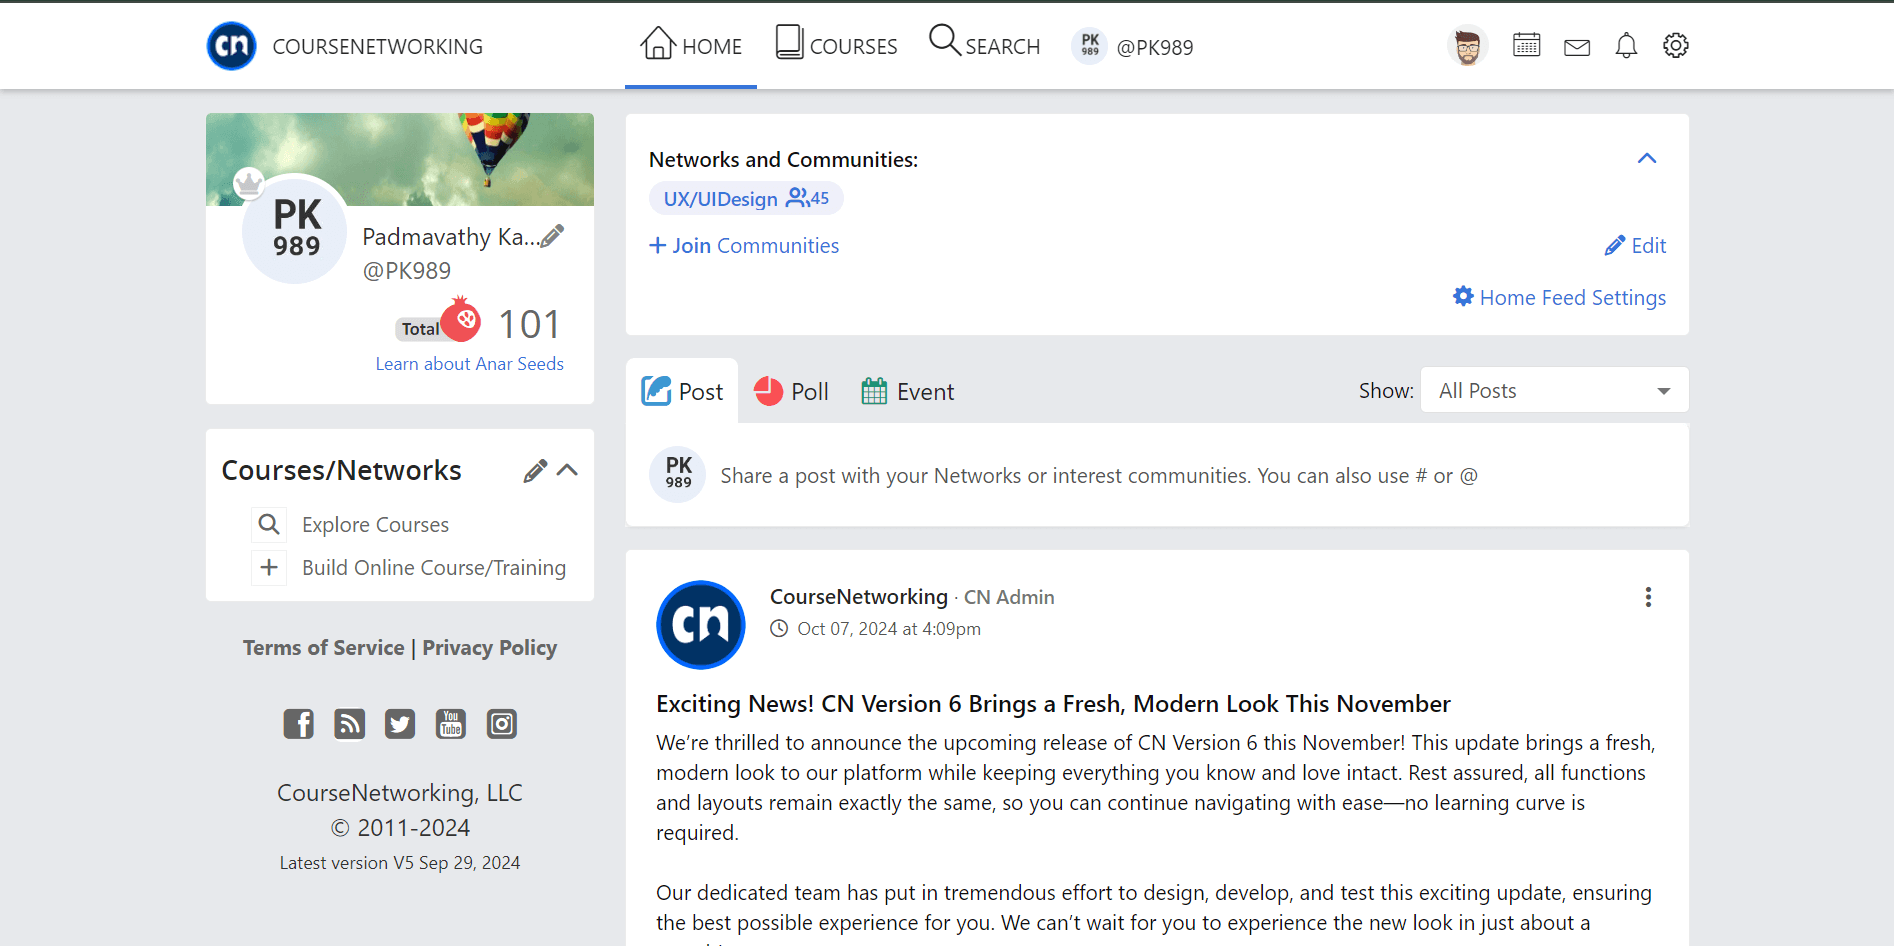Click Build Online Course/Training
Image resolution: width=1894 pixels, height=946 pixels.
click(434, 568)
